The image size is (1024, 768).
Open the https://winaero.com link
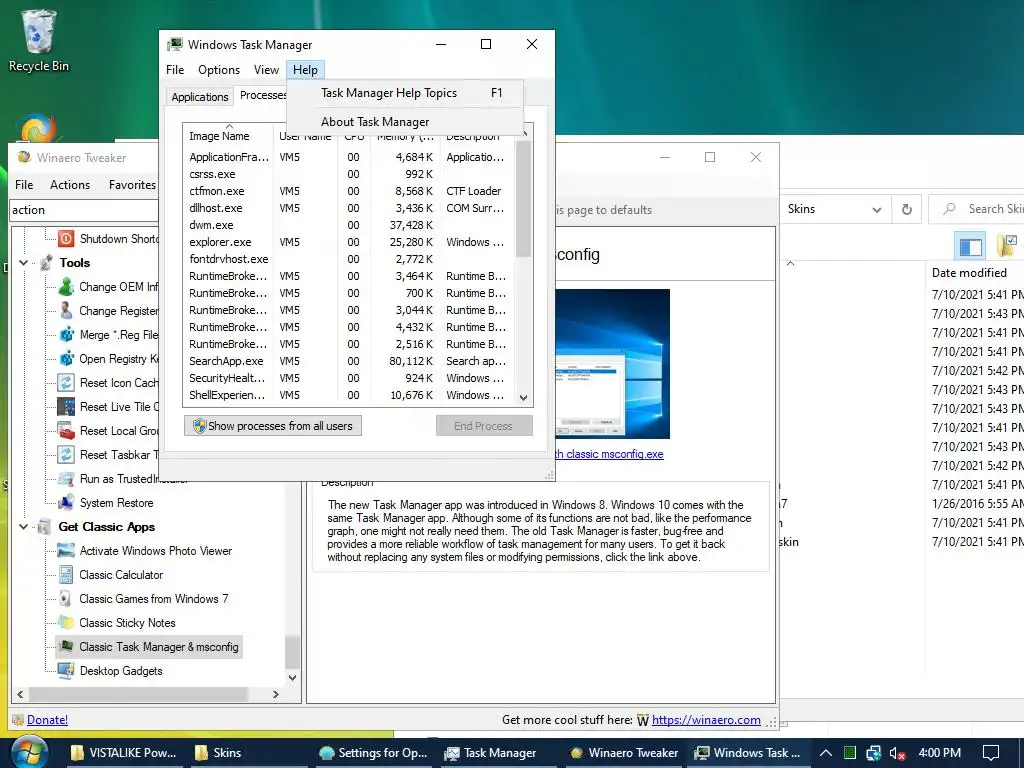tap(706, 720)
